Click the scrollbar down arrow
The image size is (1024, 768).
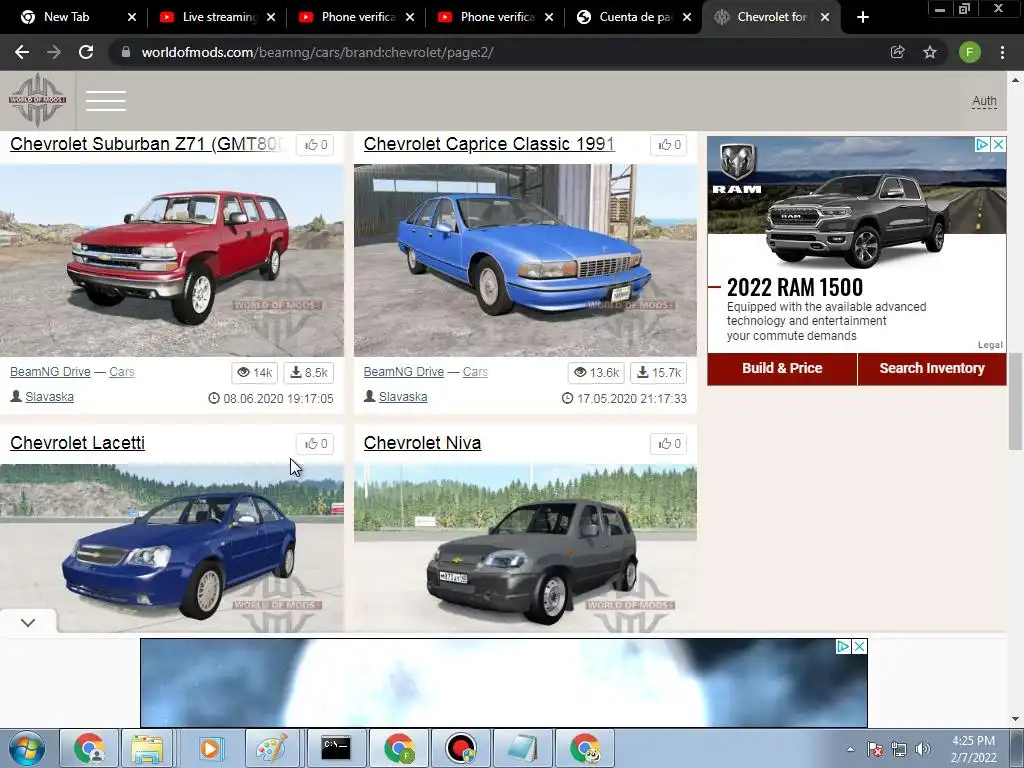1015,719
